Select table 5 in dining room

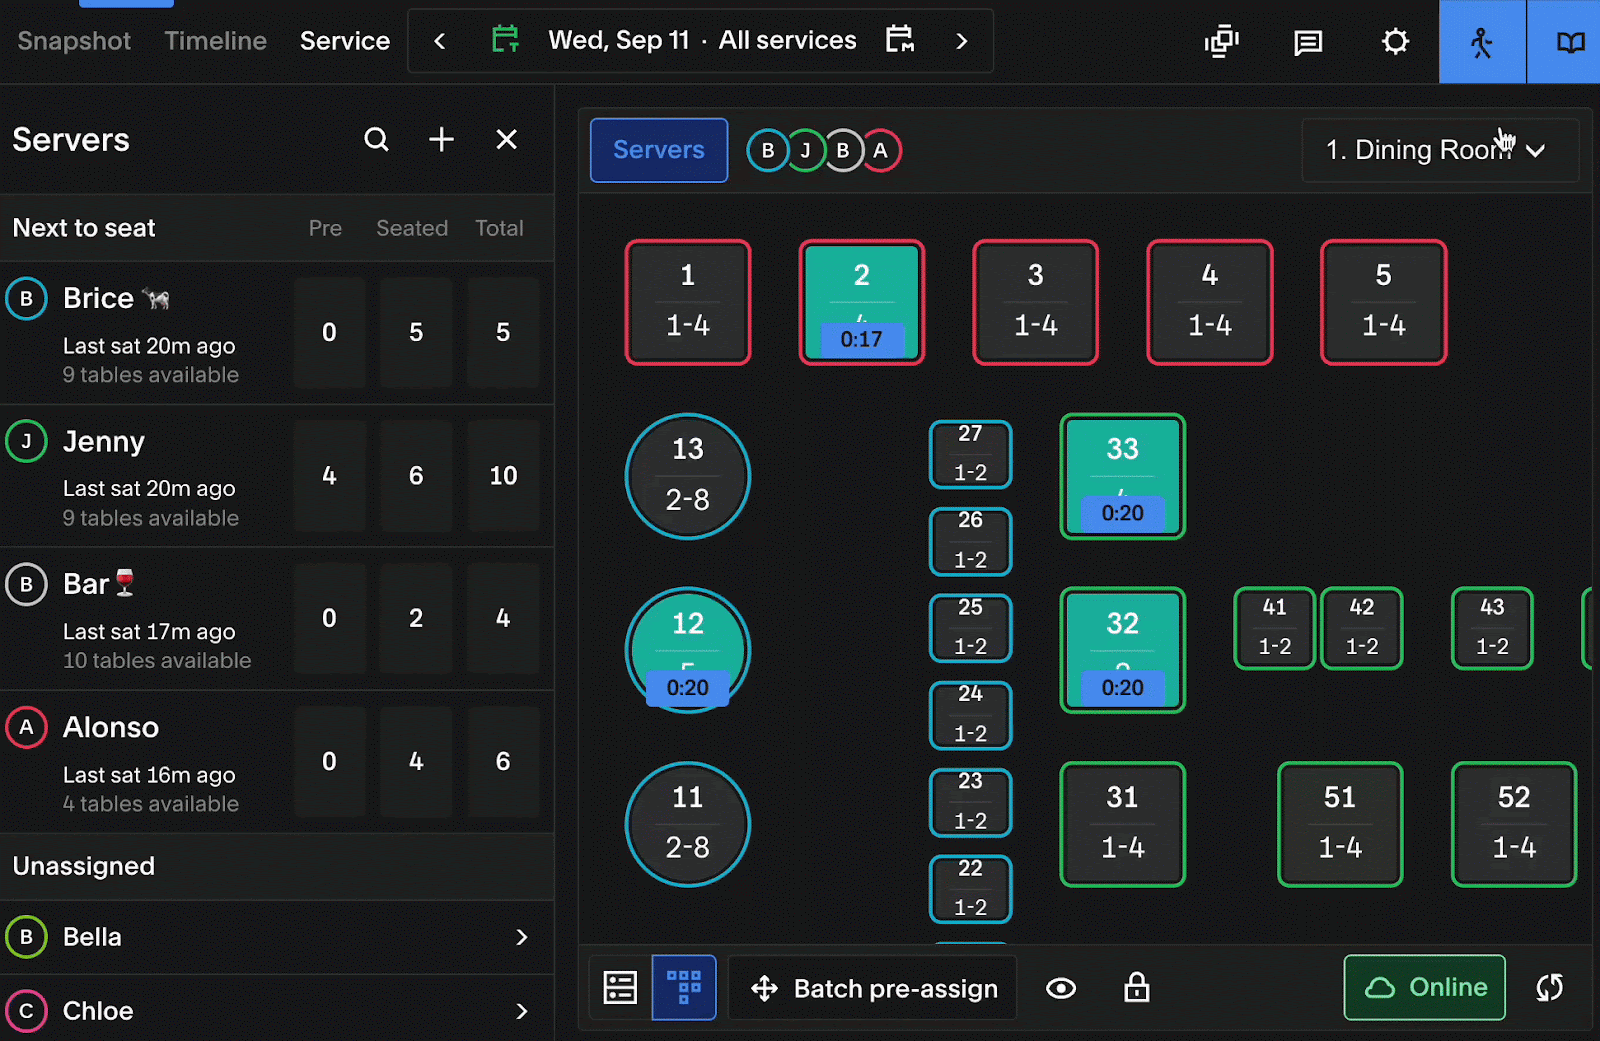tap(1384, 302)
